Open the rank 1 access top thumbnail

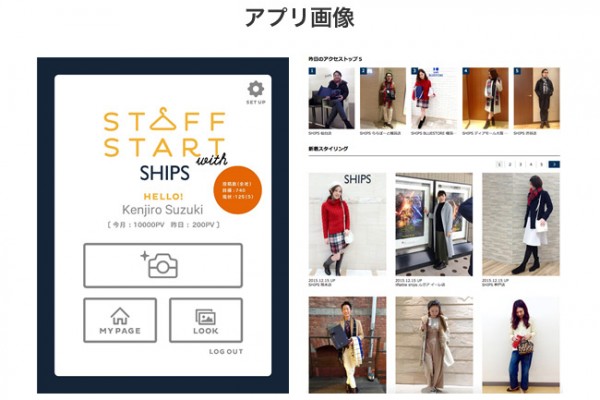pos(331,98)
